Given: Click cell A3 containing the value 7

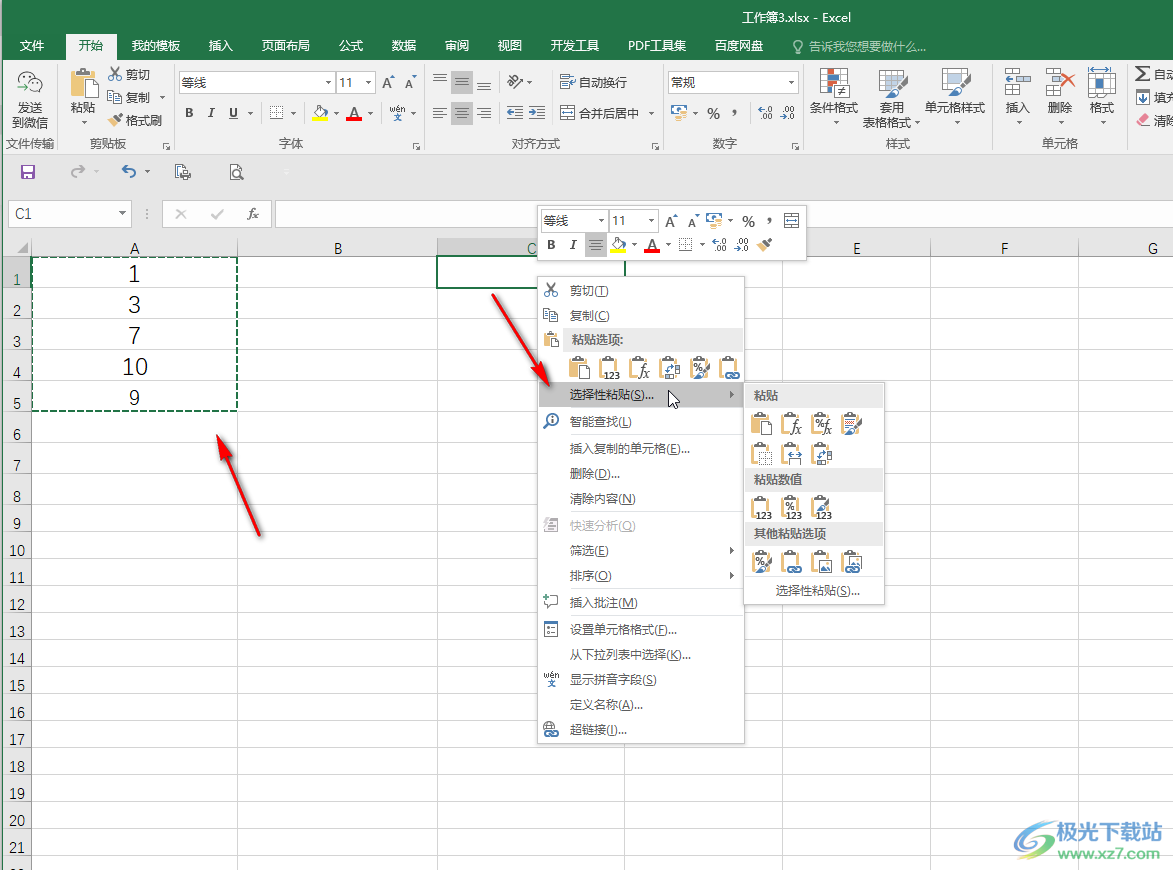Looking at the screenshot, I should tap(134, 335).
